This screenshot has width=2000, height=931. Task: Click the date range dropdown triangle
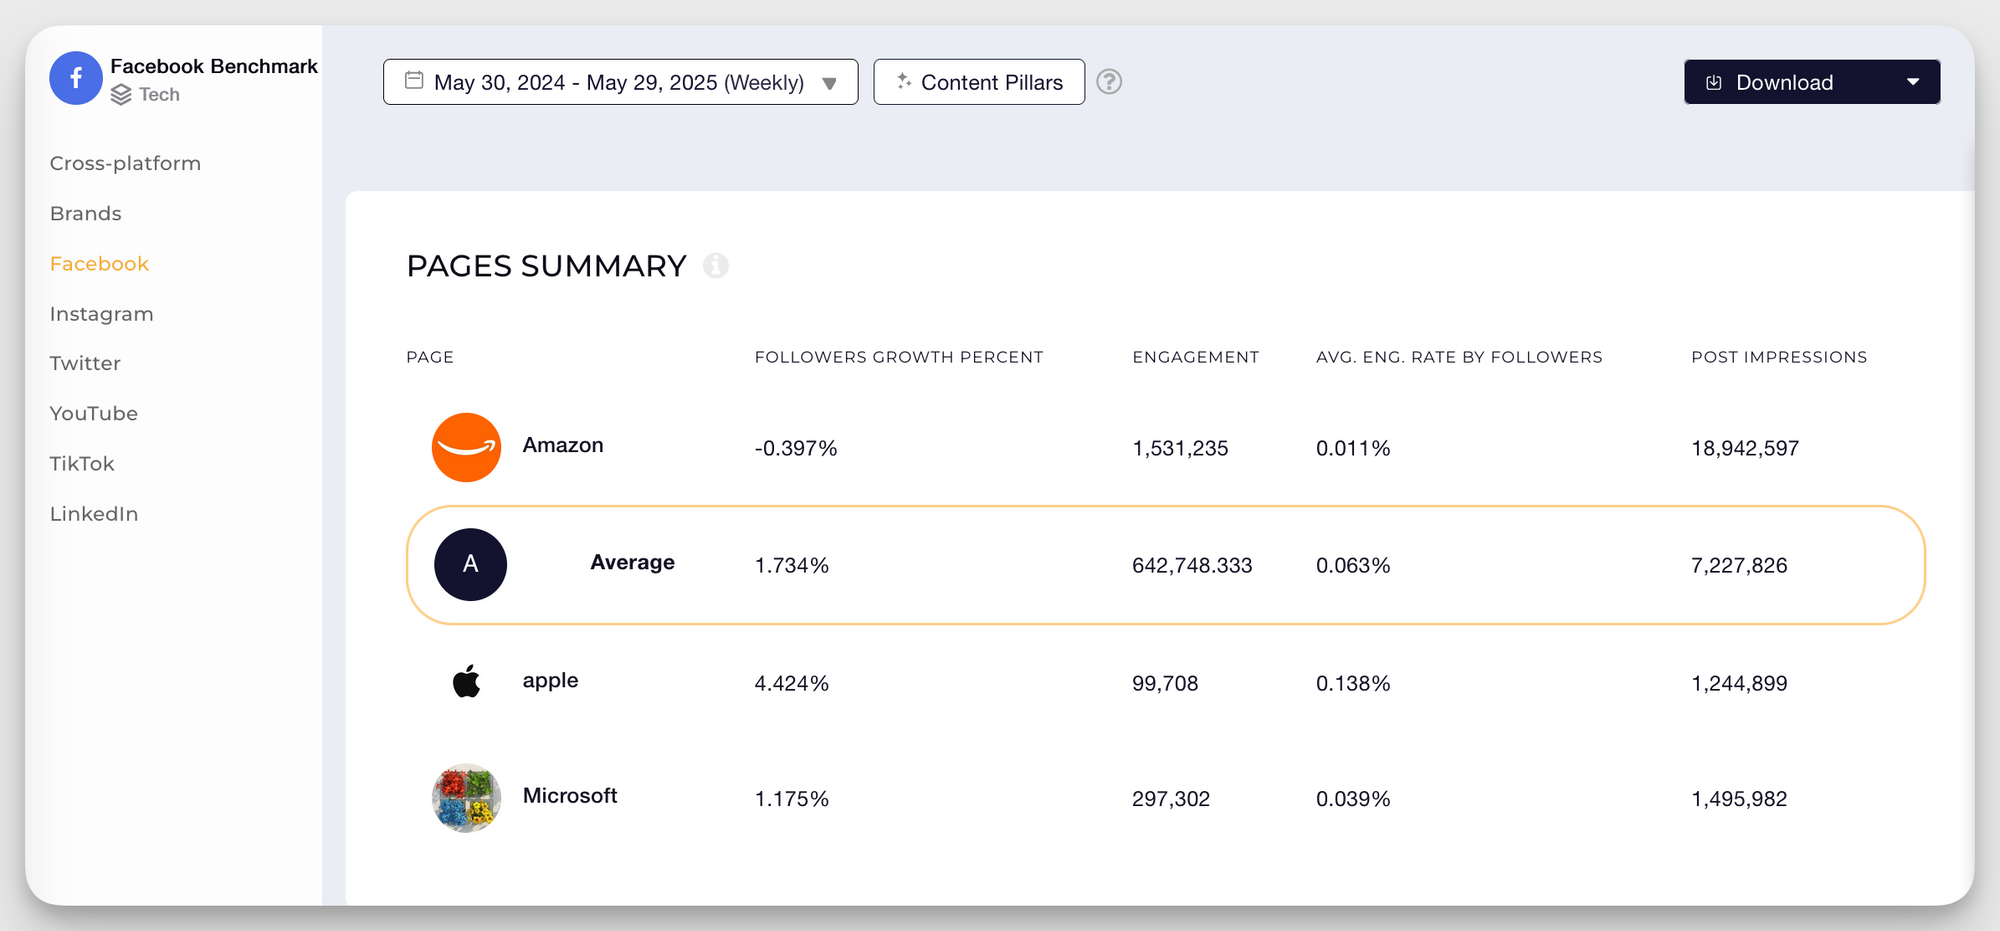[x=829, y=84]
